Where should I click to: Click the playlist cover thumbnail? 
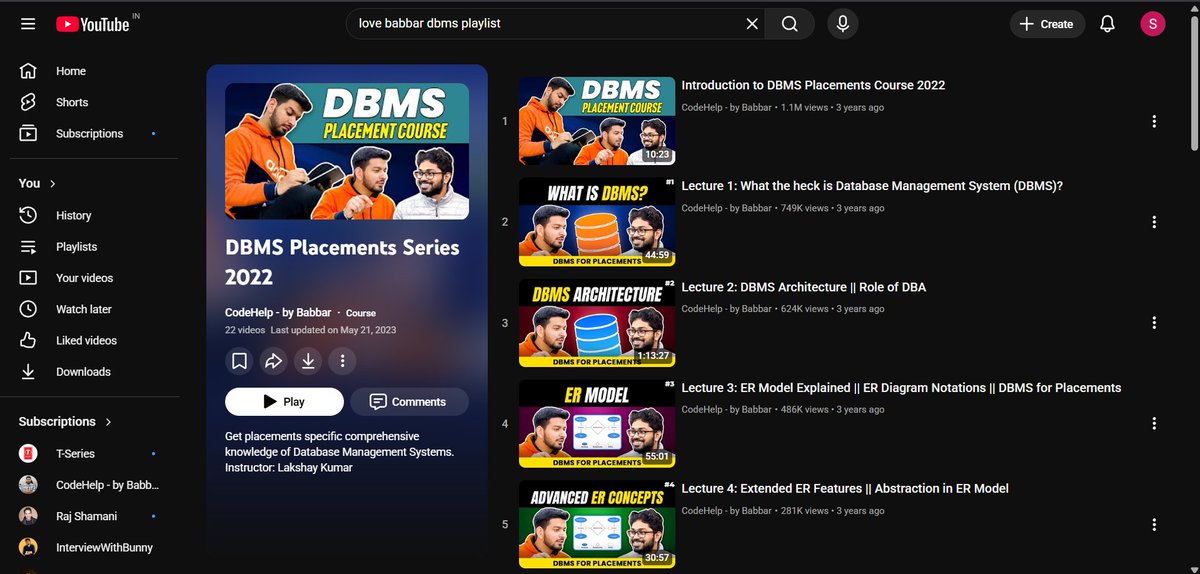347,151
